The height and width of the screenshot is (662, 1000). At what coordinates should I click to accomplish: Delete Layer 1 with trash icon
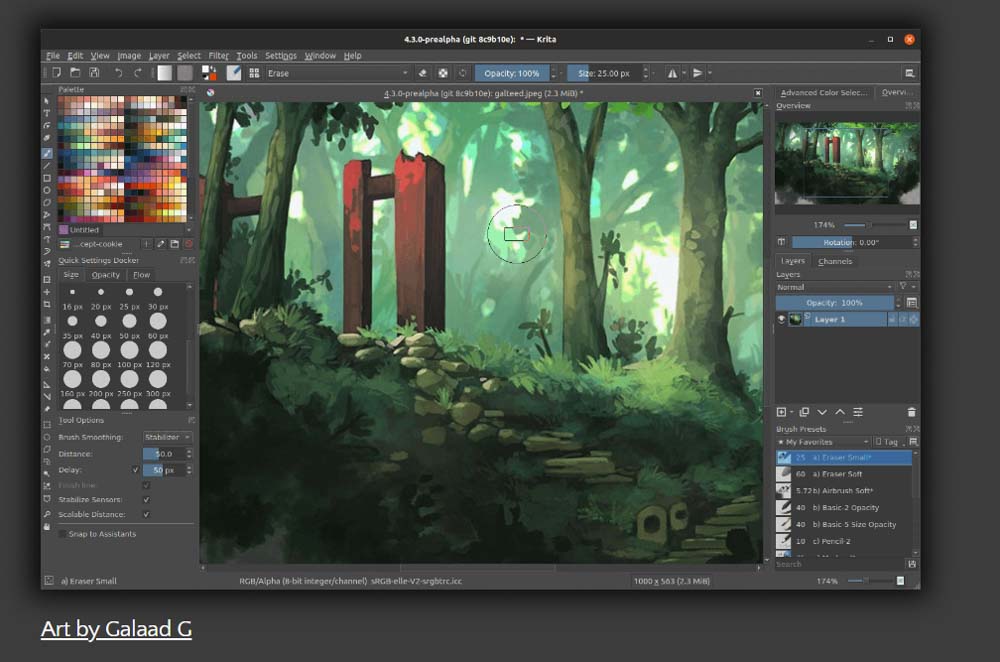pos(911,413)
